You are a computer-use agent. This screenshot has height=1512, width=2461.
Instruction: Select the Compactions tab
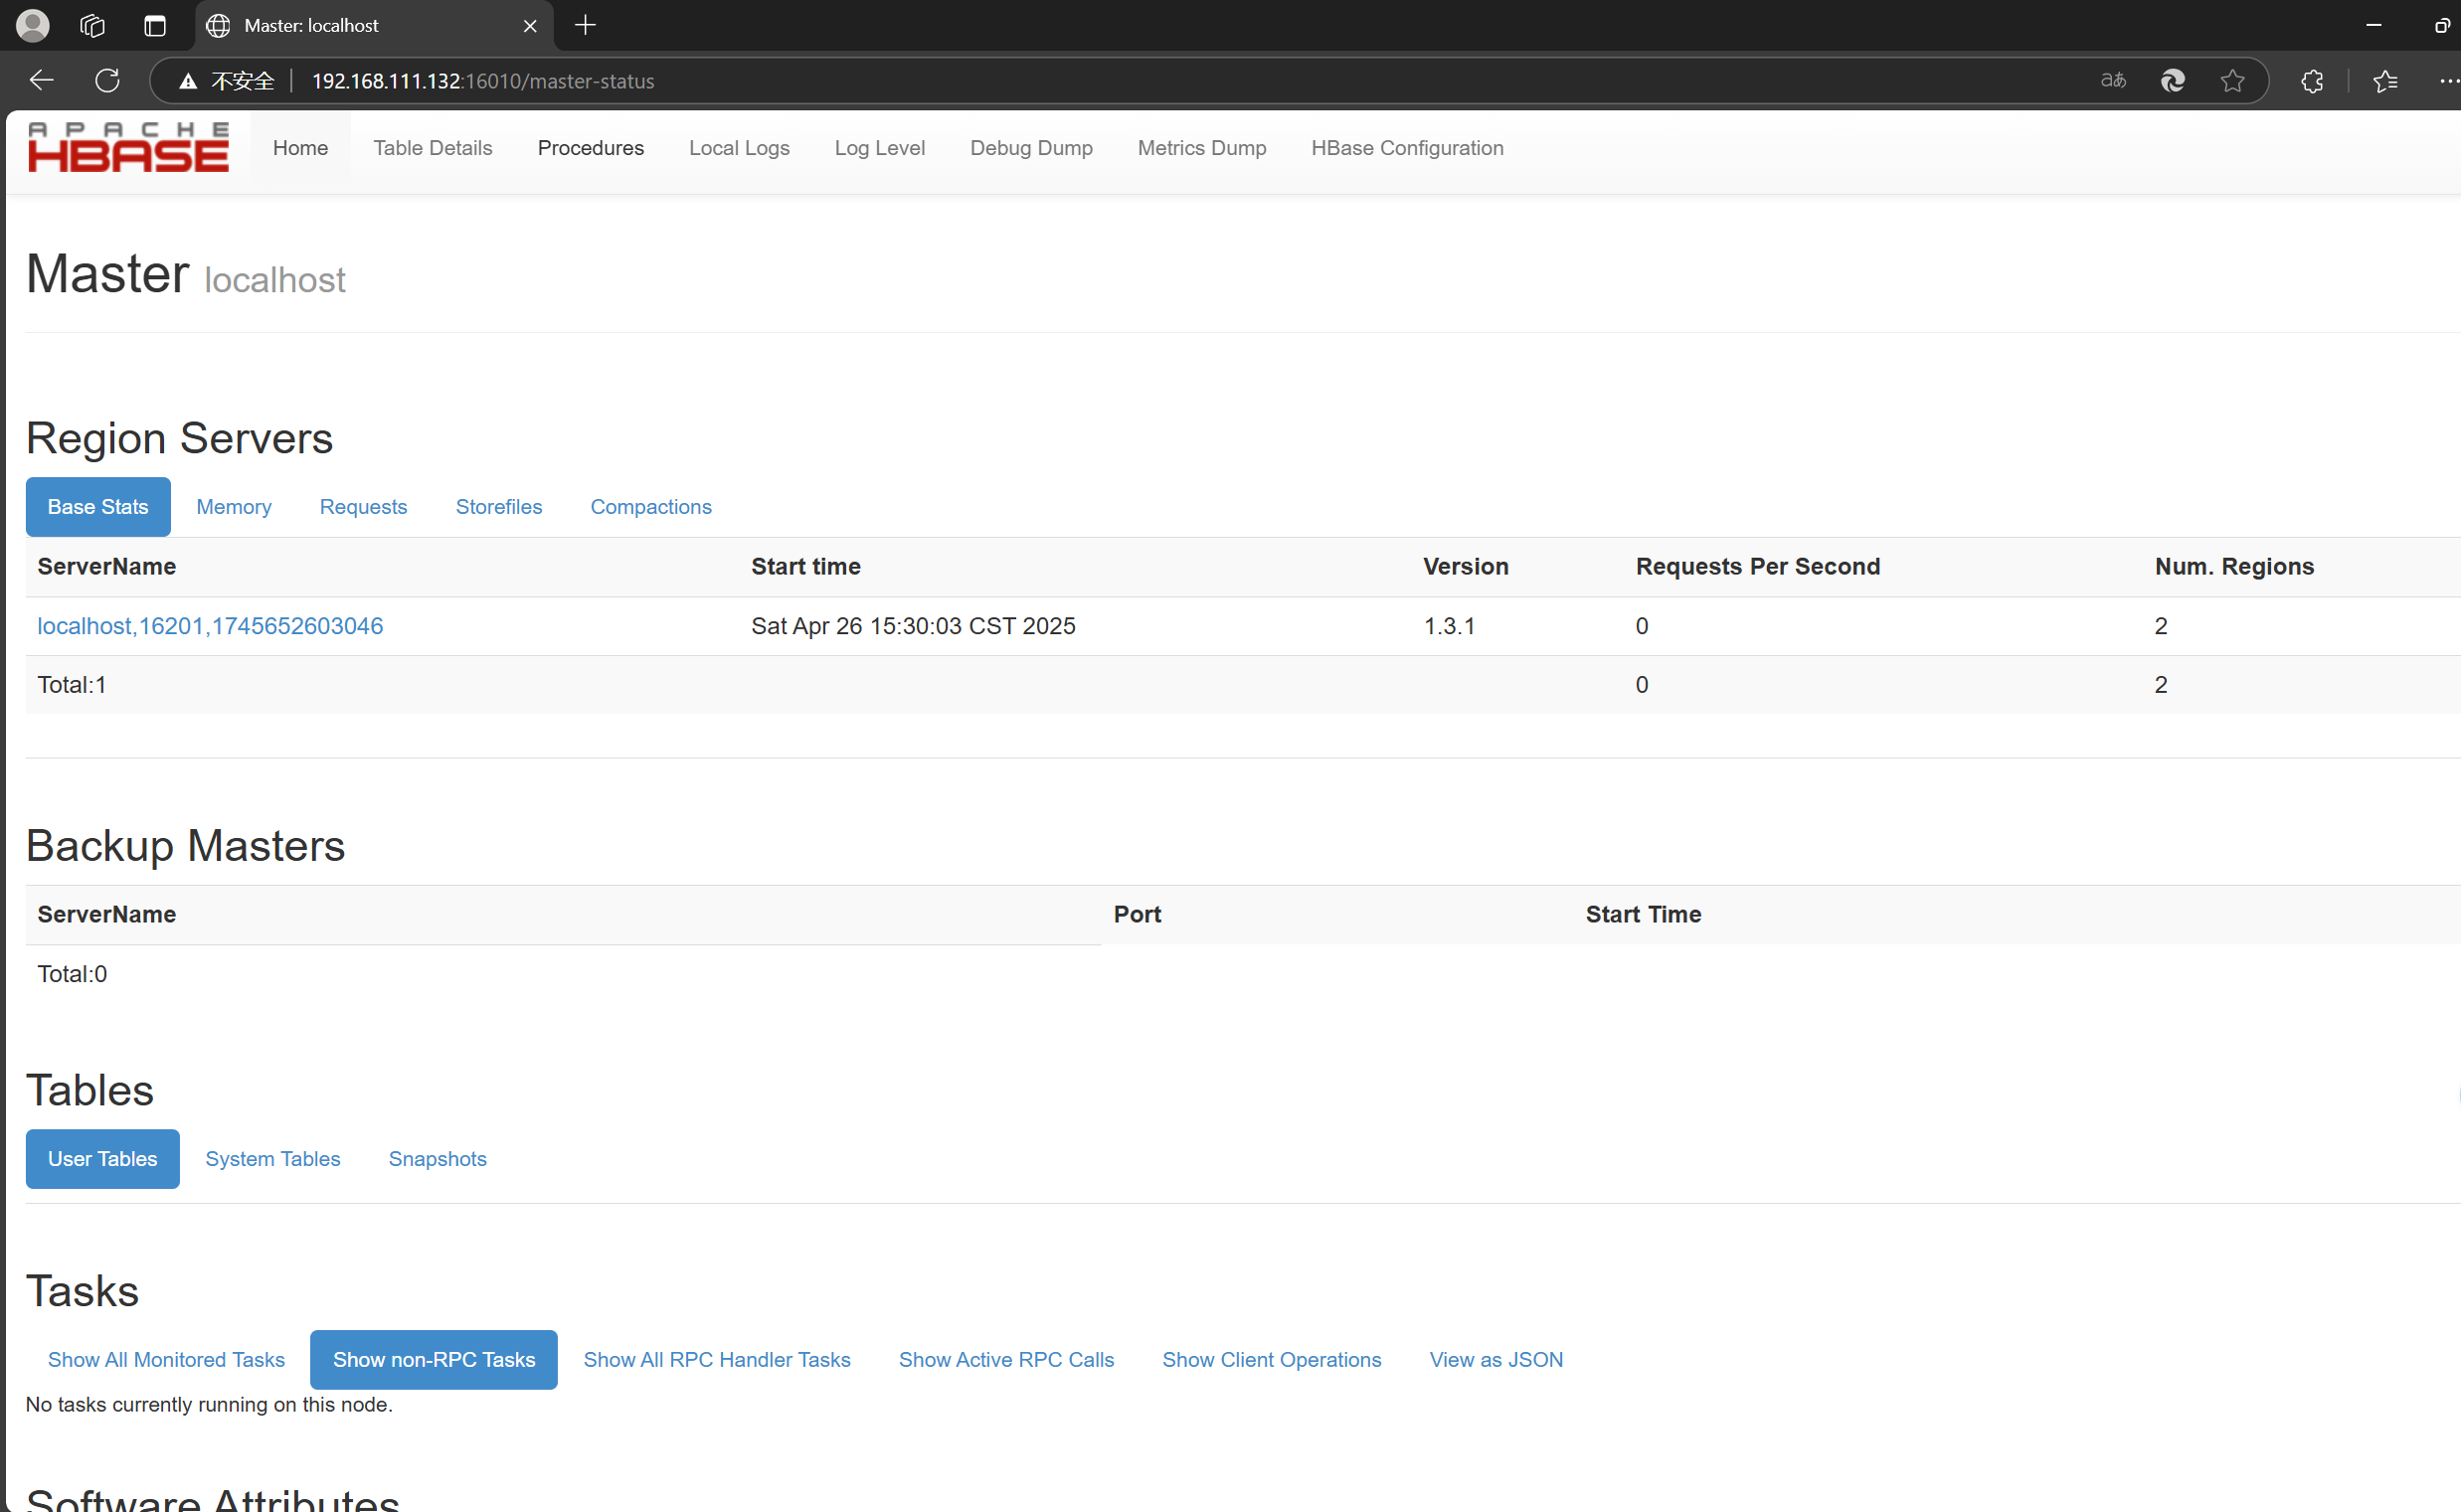coord(650,507)
